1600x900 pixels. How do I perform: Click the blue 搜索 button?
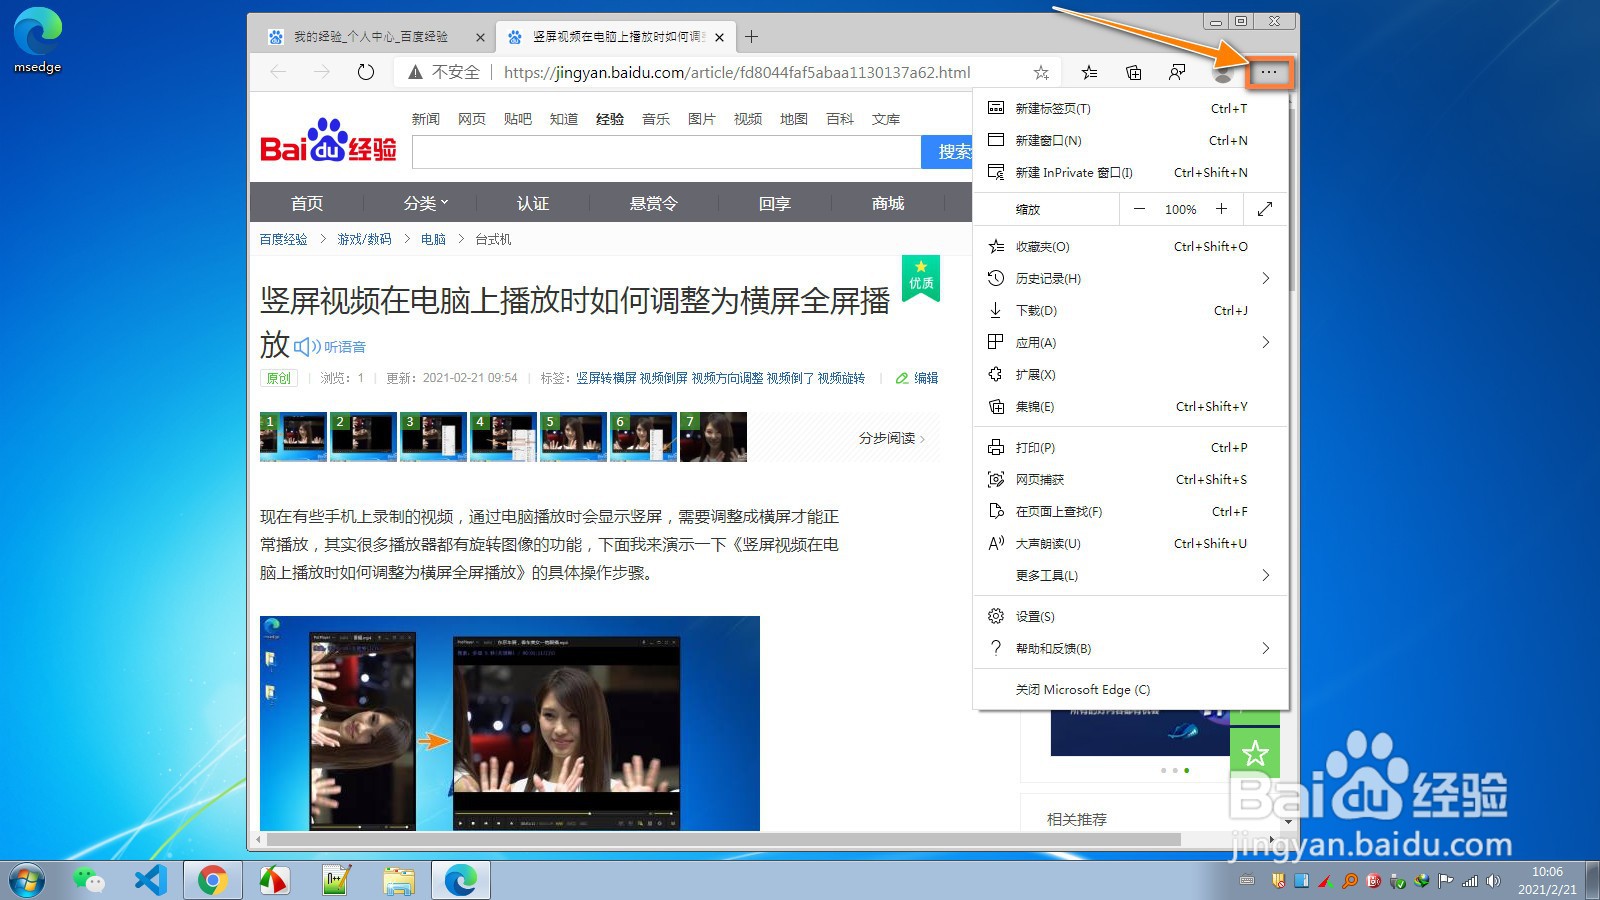coord(947,152)
